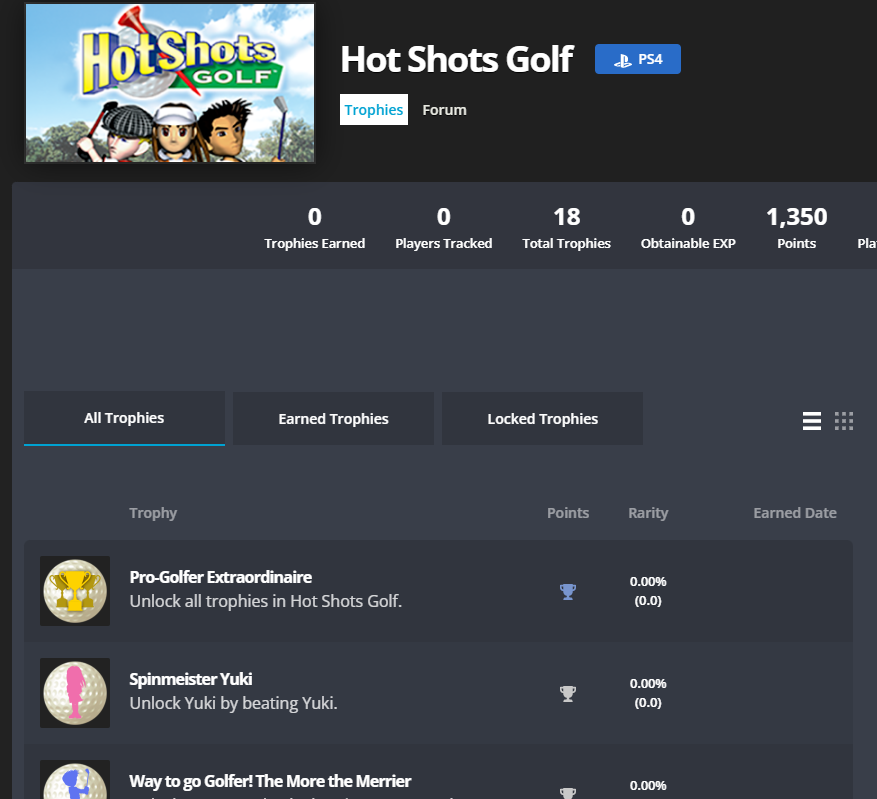
Task: Show Locked Trophies tab
Action: (543, 419)
